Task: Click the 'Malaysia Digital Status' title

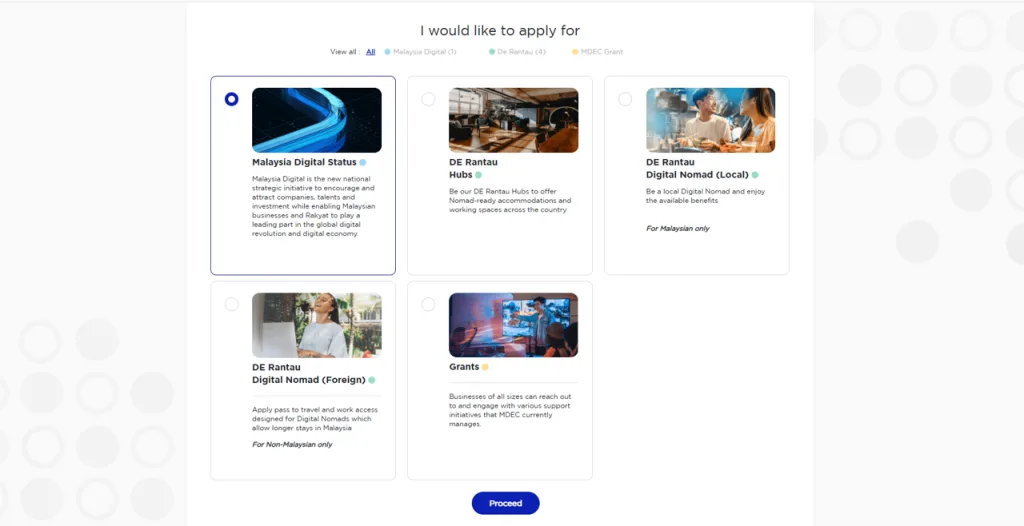Action: (x=304, y=162)
